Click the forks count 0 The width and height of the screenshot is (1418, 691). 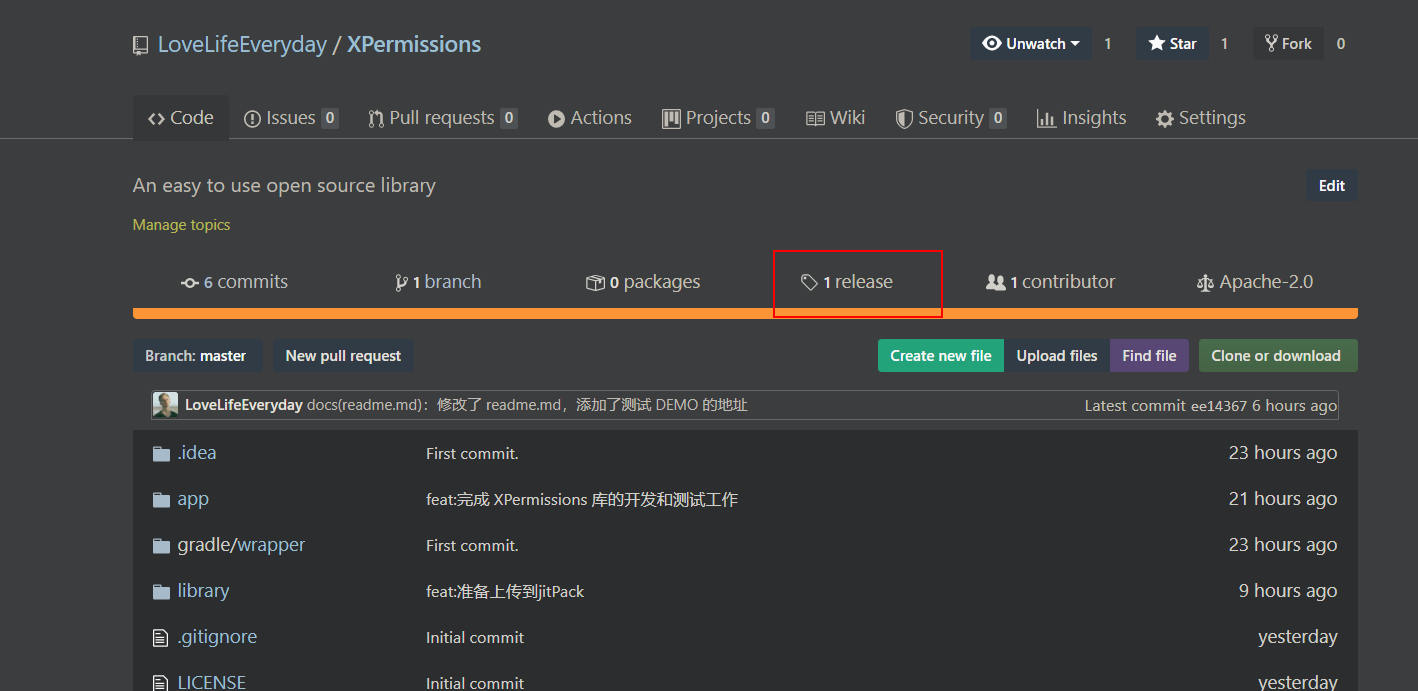[1341, 44]
